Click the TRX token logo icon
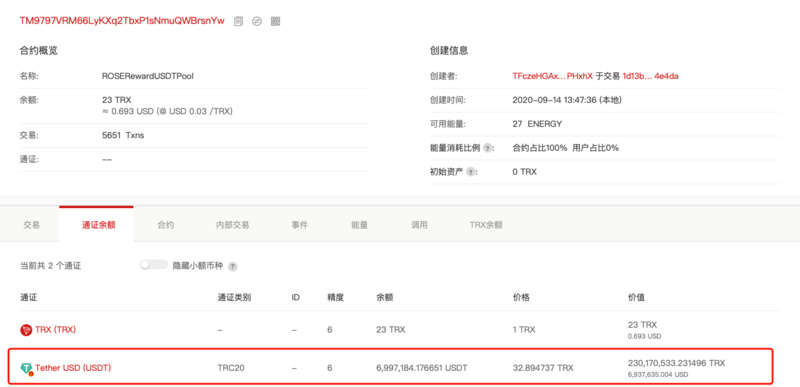800x387 pixels. (x=26, y=330)
